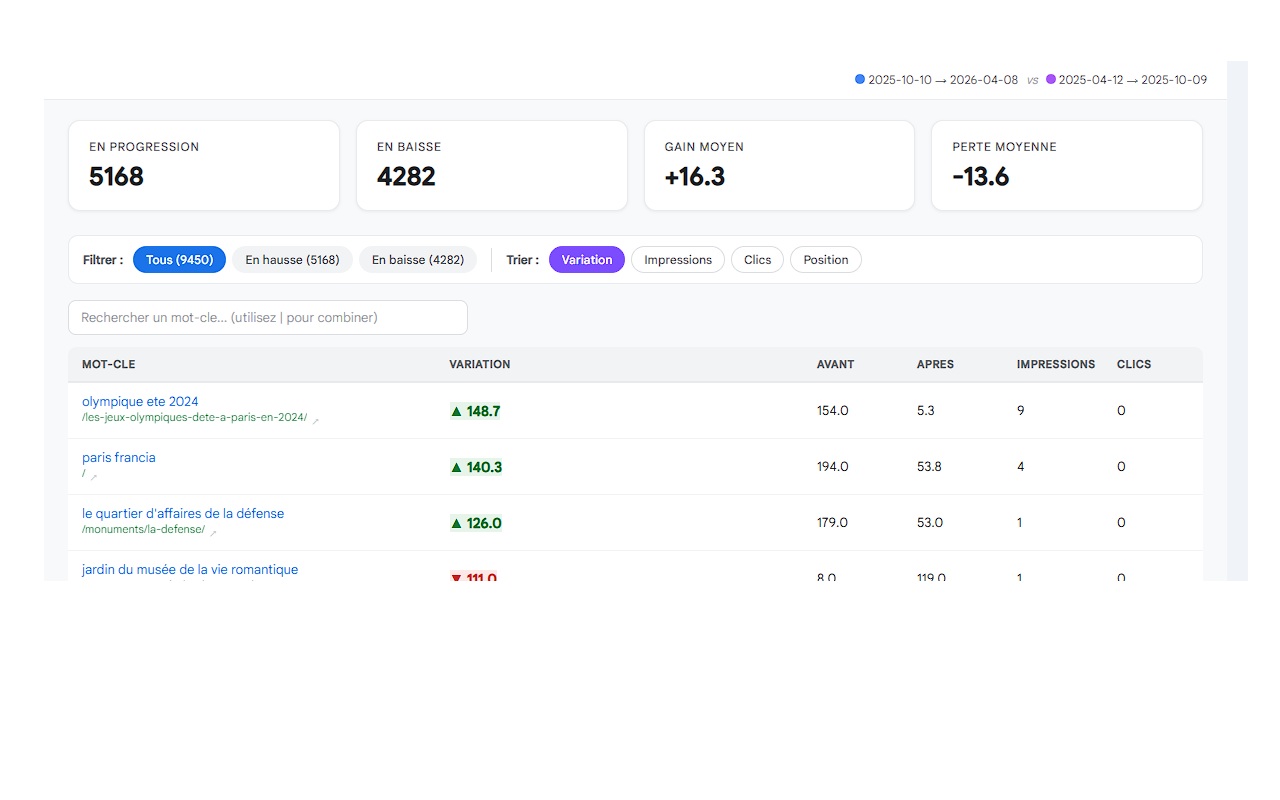Viewport: 1280px width, 800px height.
Task: Click the blue dot for the current period
Action: pyautogui.click(x=860, y=79)
